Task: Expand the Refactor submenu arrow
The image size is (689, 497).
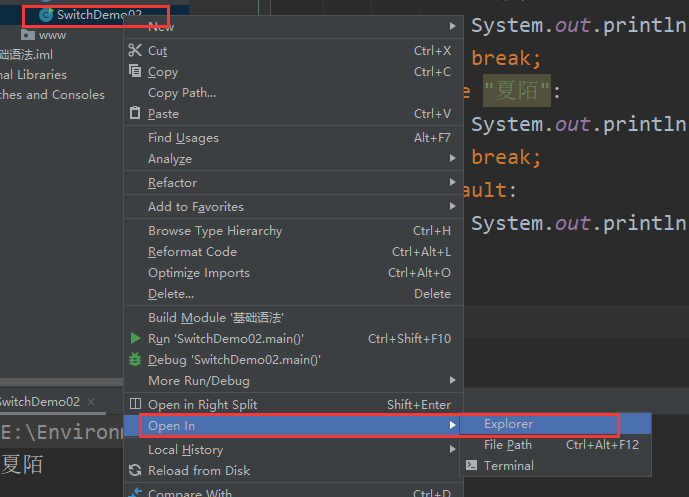Action: [452, 182]
